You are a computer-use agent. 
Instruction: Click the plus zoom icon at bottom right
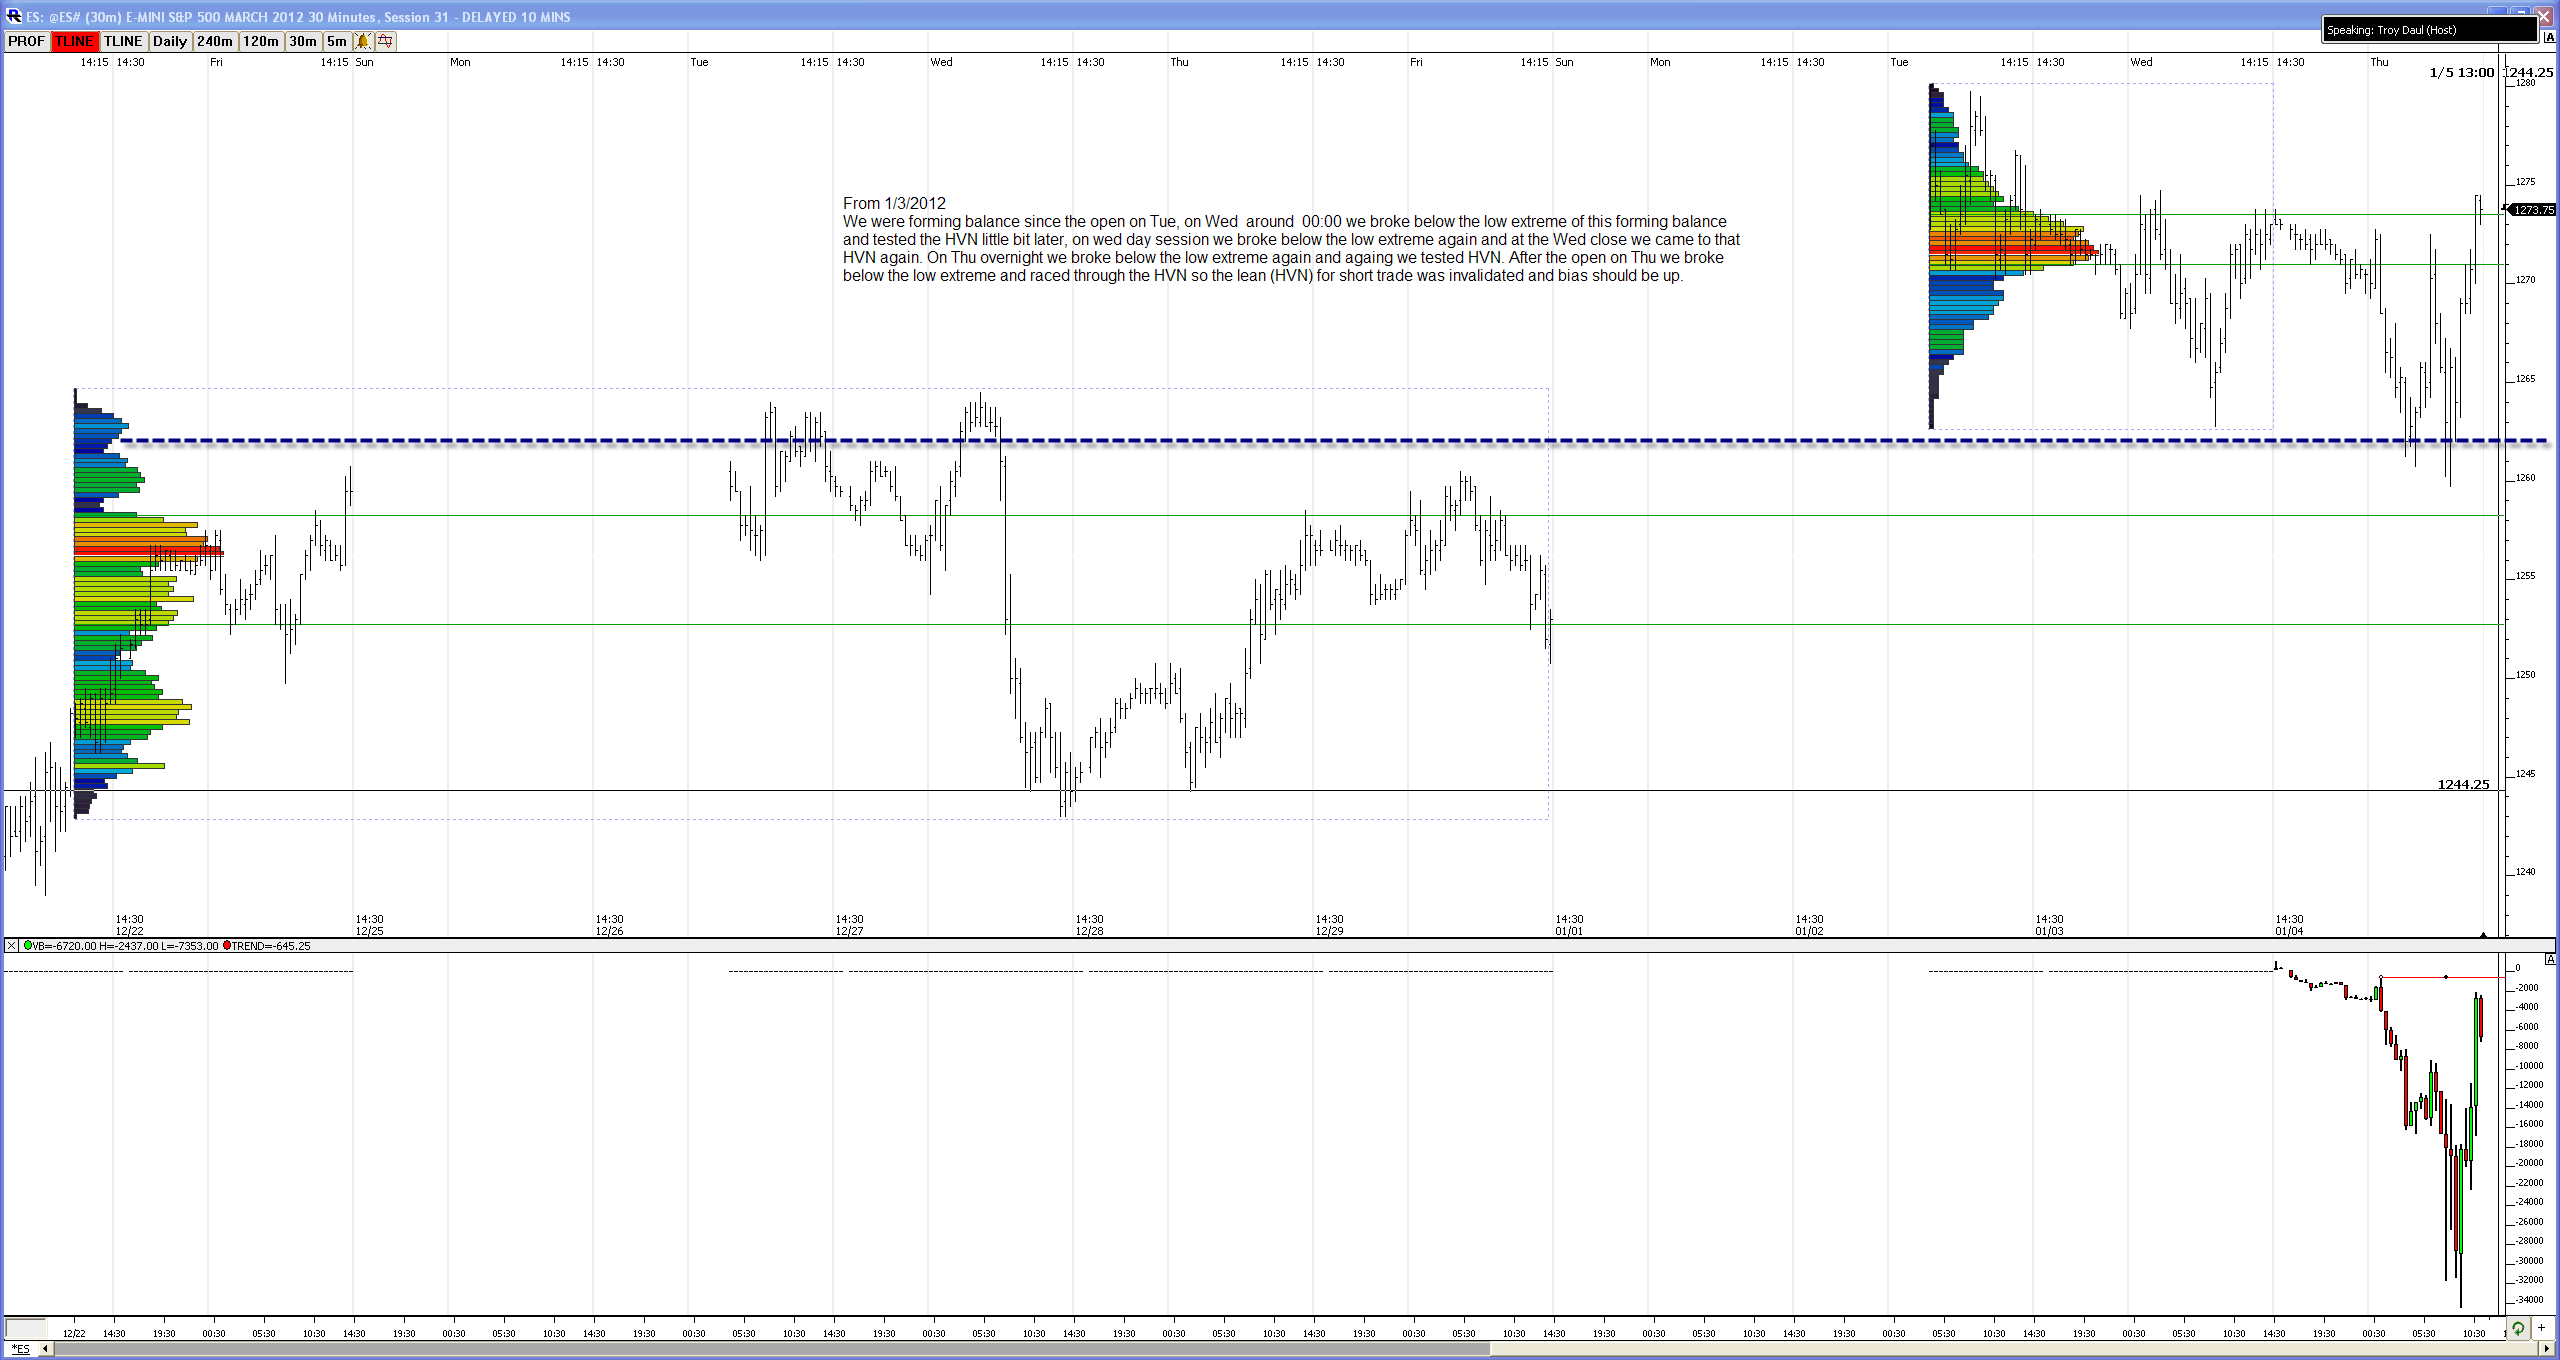click(2541, 1328)
